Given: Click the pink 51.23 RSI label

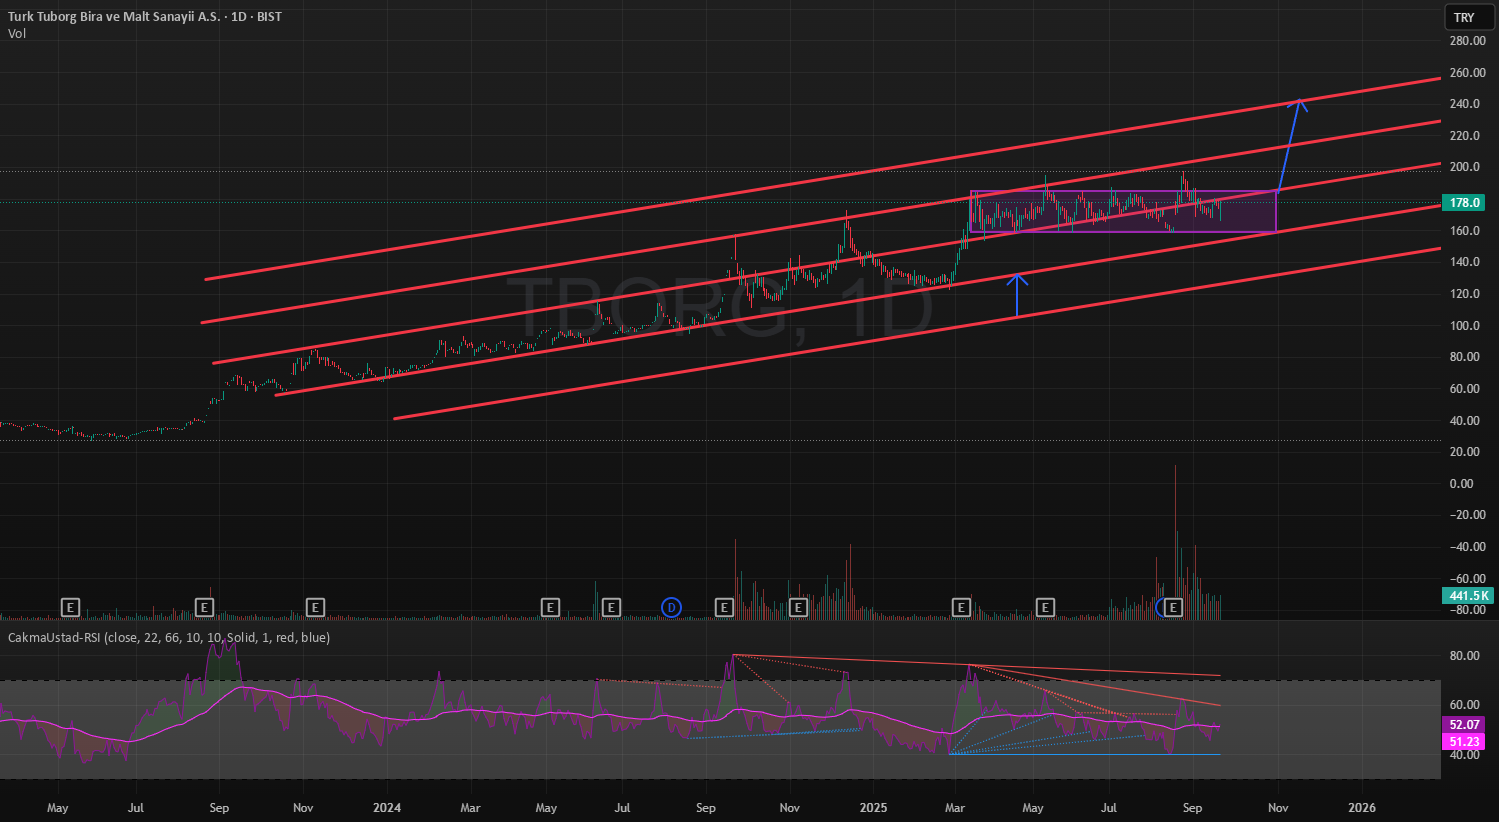Looking at the screenshot, I should tap(1465, 742).
